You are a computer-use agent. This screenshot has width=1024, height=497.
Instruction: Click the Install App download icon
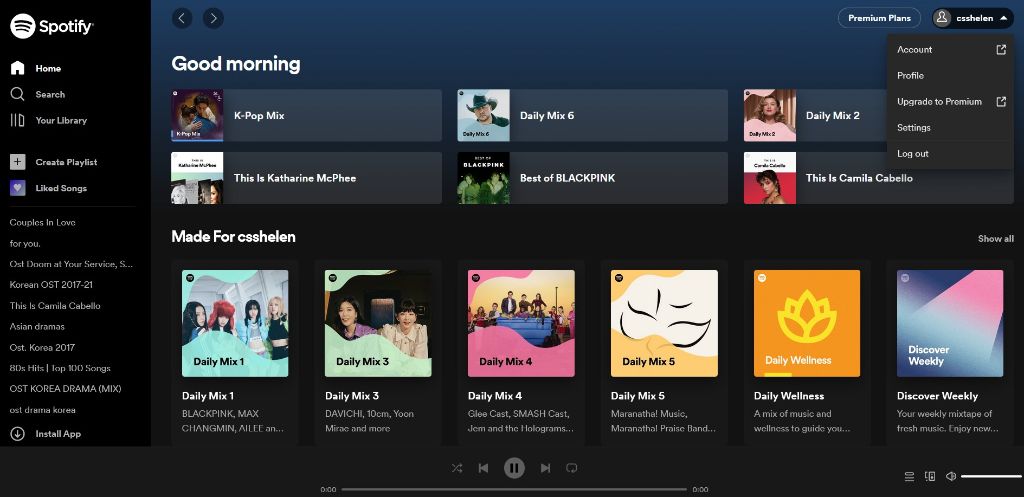[x=18, y=434]
